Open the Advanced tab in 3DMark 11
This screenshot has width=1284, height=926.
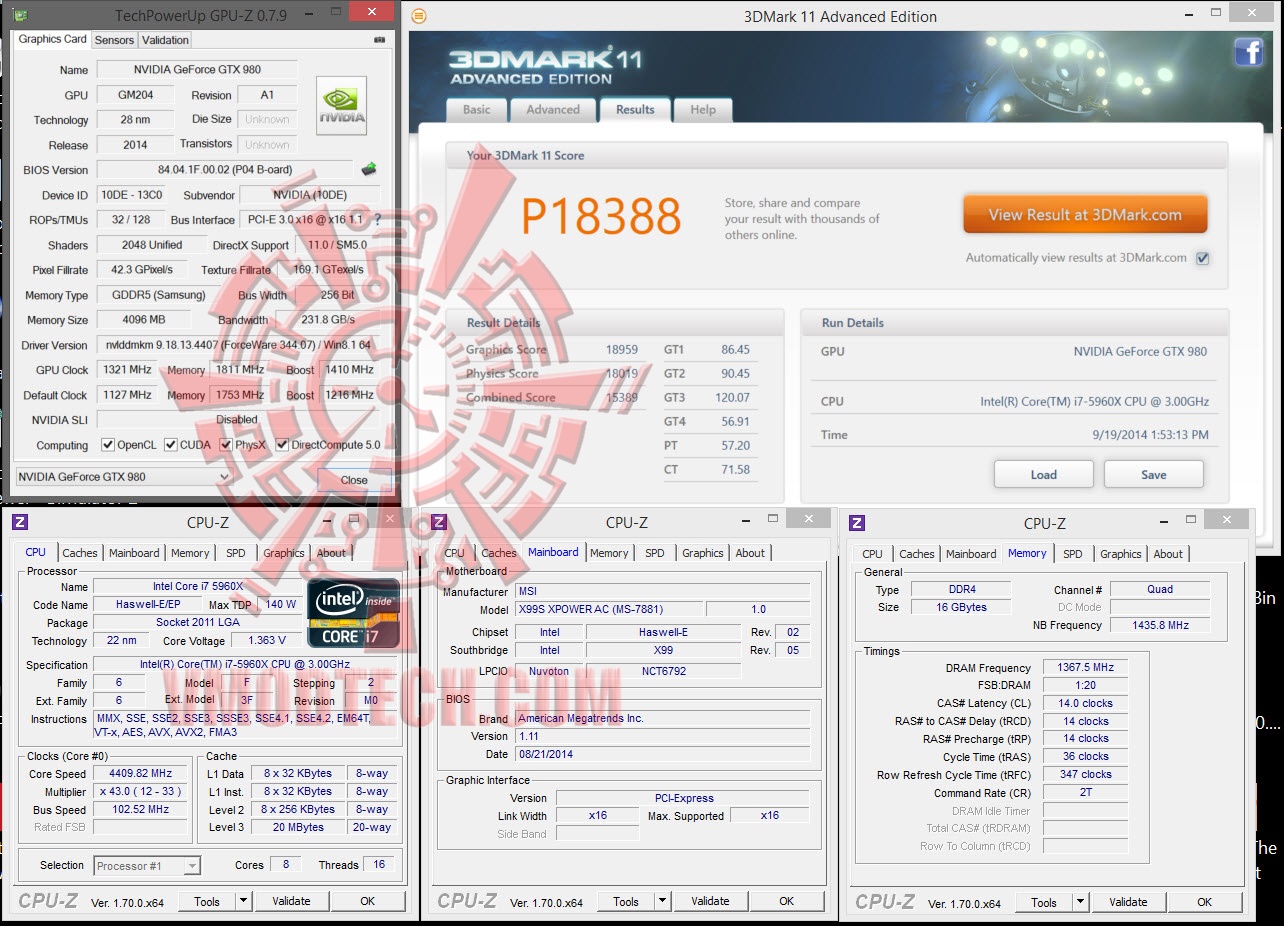553,110
